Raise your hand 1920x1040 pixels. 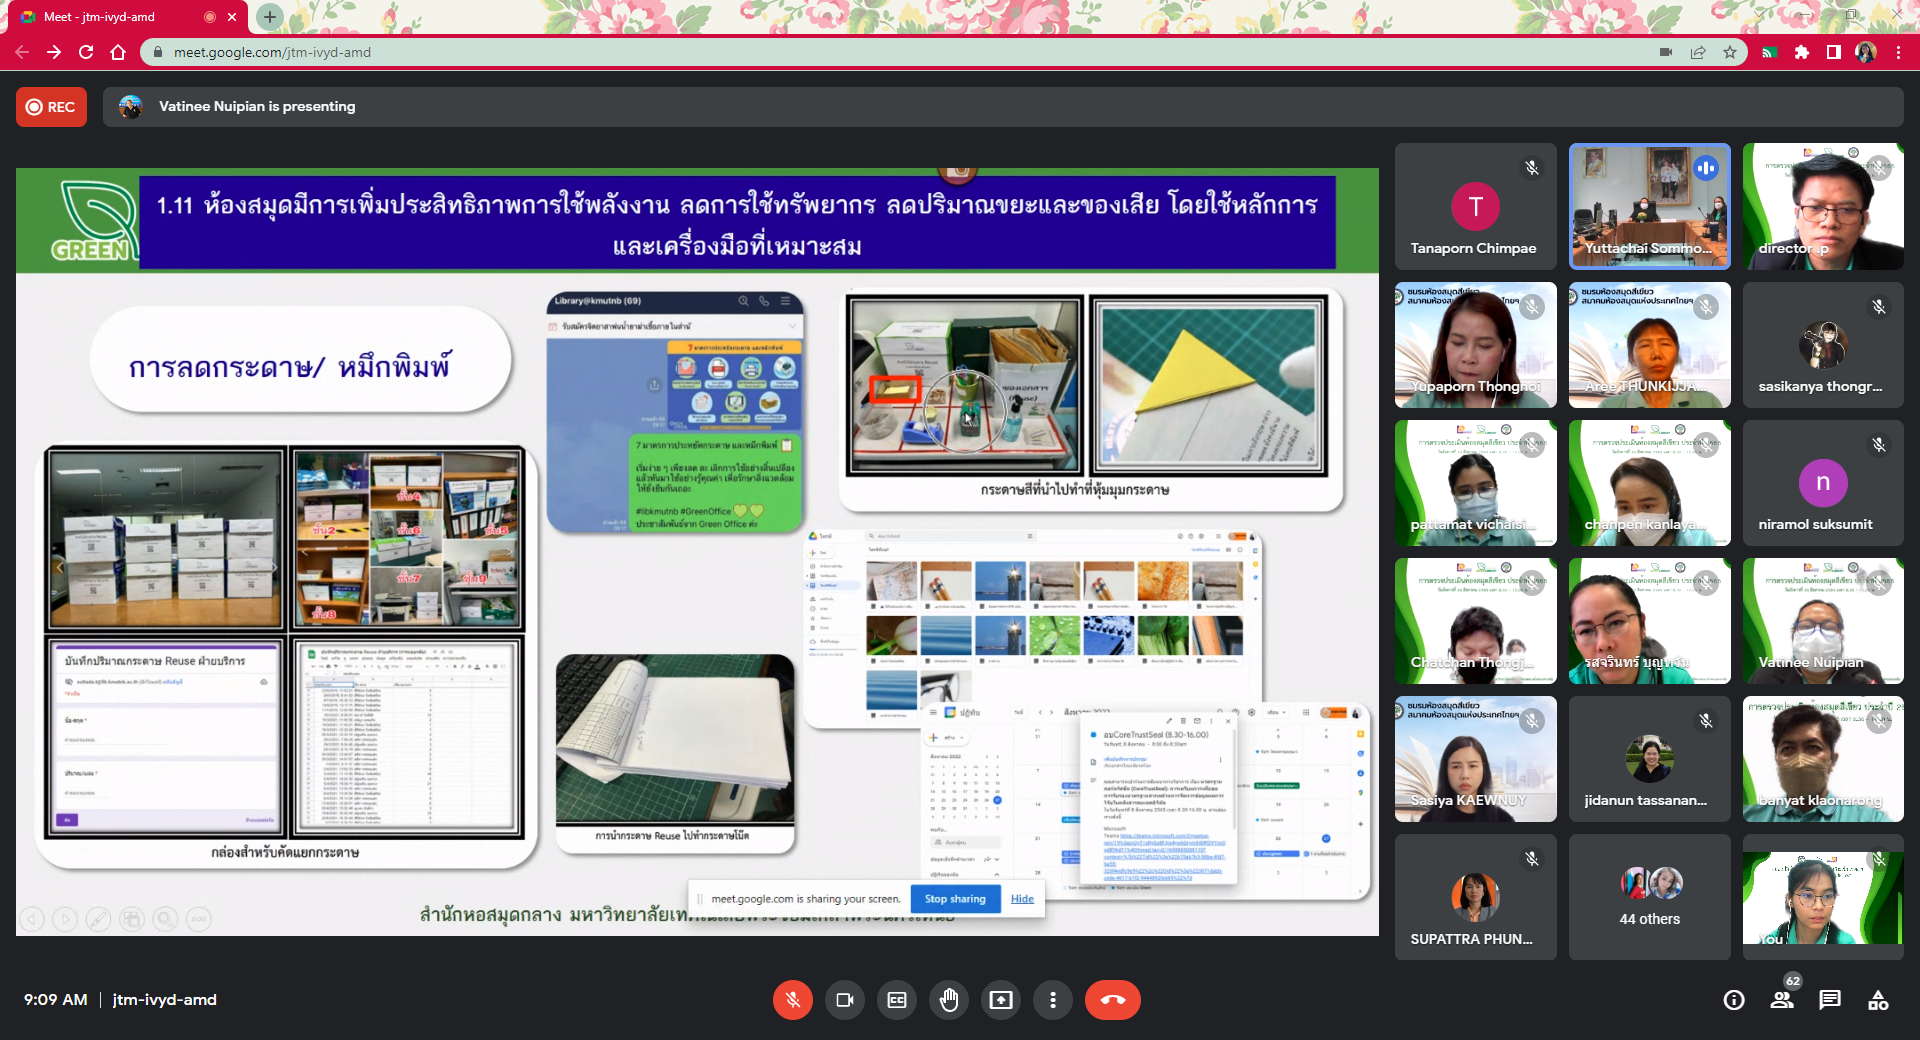(x=949, y=1000)
